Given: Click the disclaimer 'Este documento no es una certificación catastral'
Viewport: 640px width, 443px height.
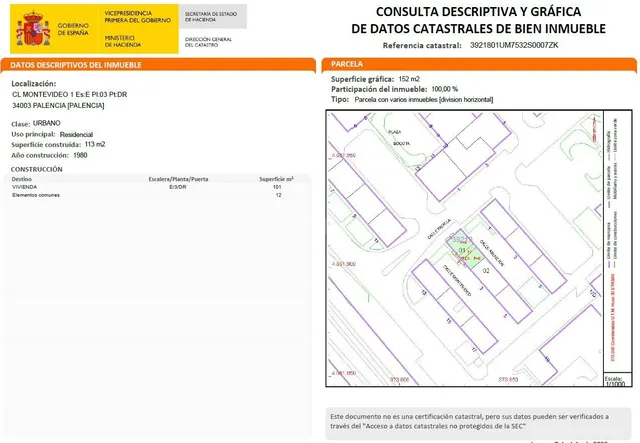Looking at the screenshot, I should pos(407,417).
